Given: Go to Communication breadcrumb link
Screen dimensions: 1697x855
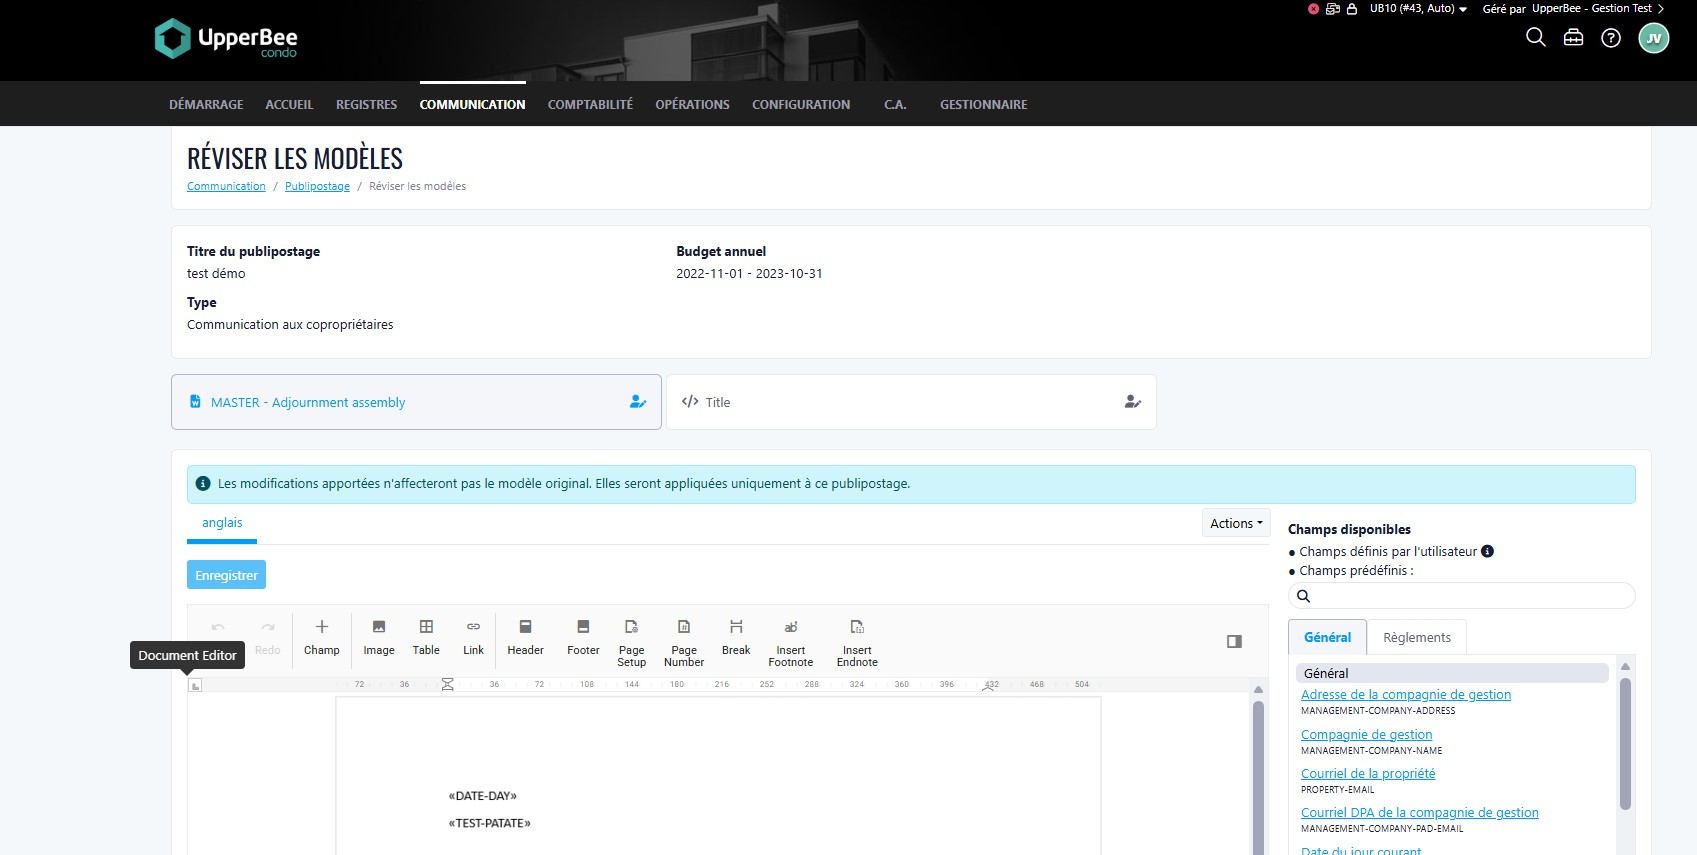Looking at the screenshot, I should click(226, 186).
